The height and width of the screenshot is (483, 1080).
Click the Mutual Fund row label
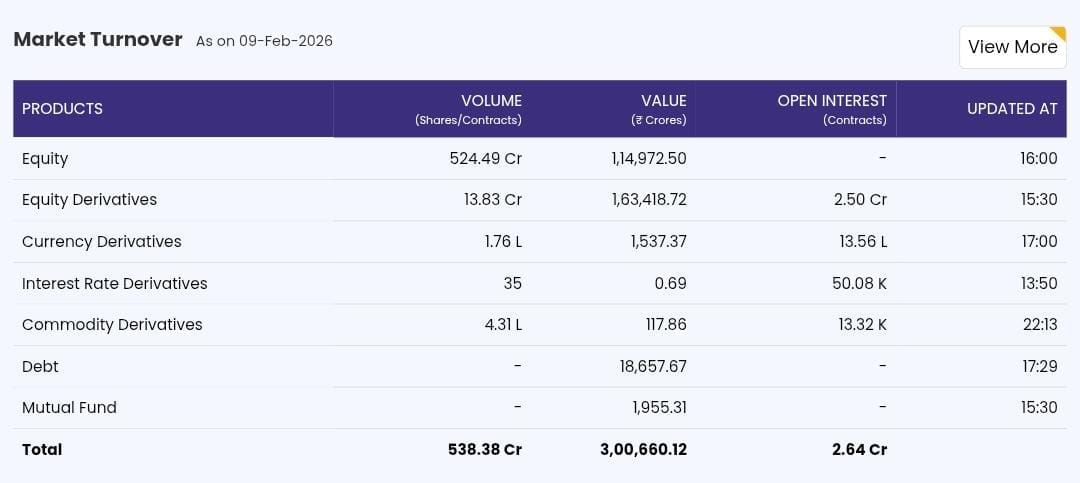click(69, 408)
